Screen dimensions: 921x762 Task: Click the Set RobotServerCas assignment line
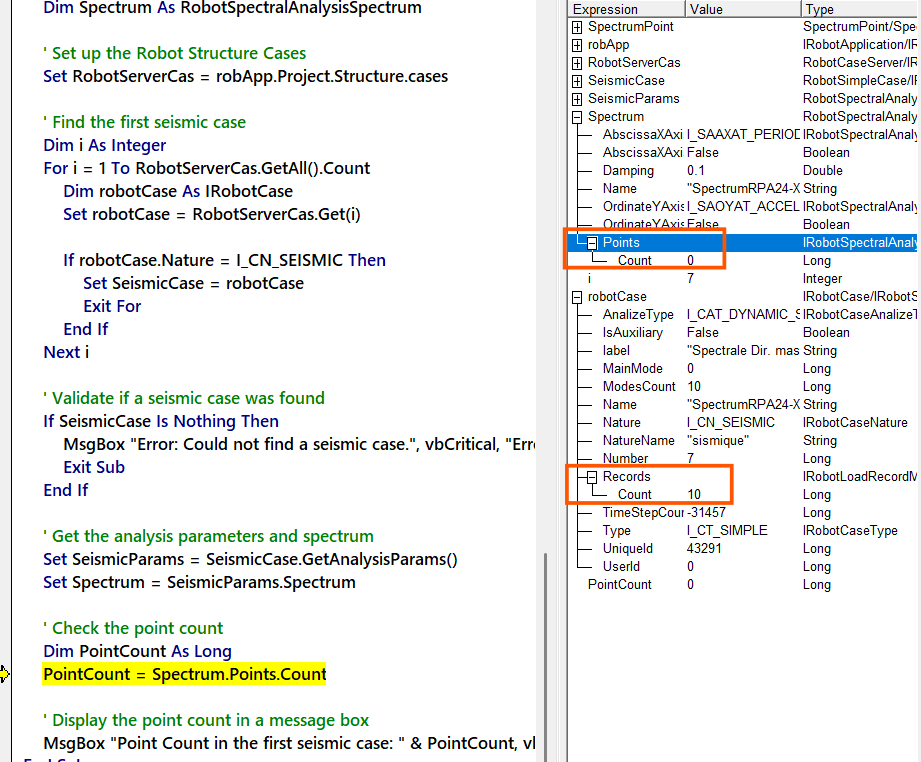coord(246,76)
